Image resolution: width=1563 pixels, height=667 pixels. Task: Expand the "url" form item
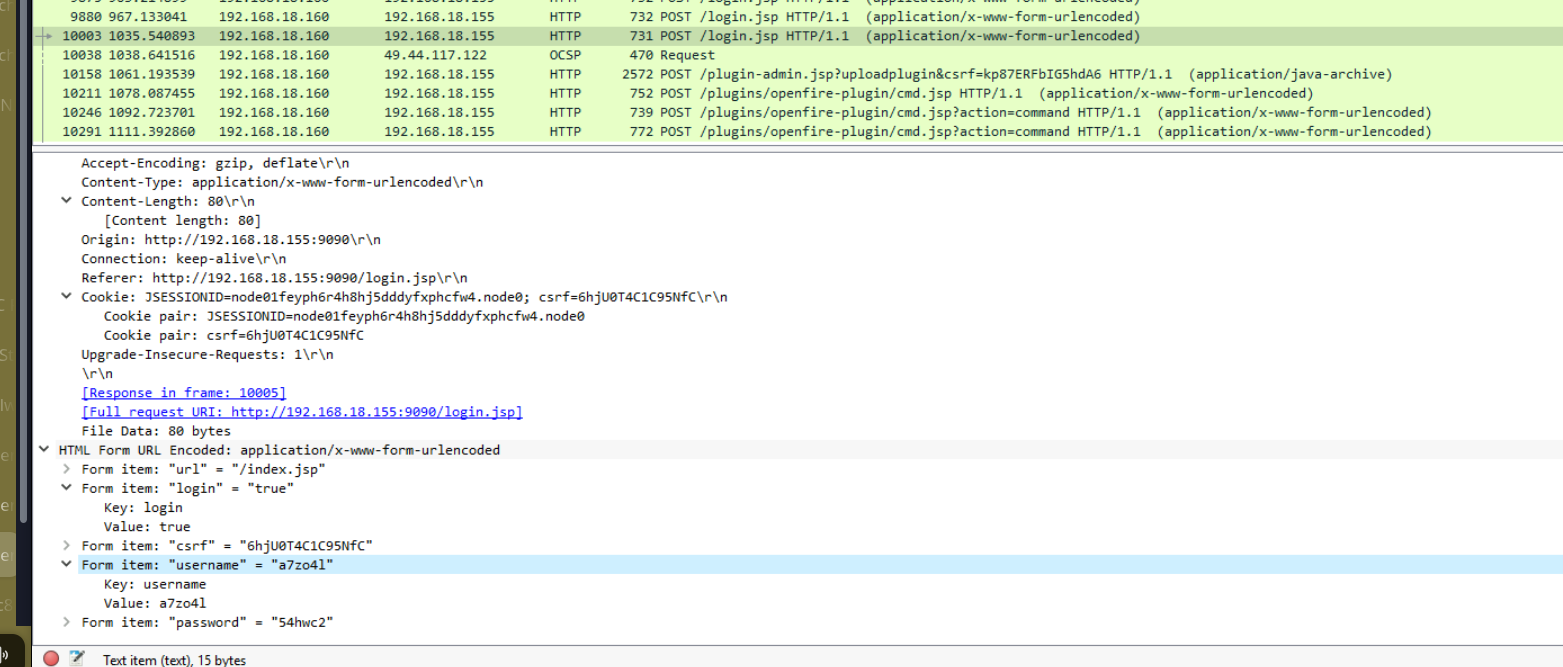(x=66, y=469)
